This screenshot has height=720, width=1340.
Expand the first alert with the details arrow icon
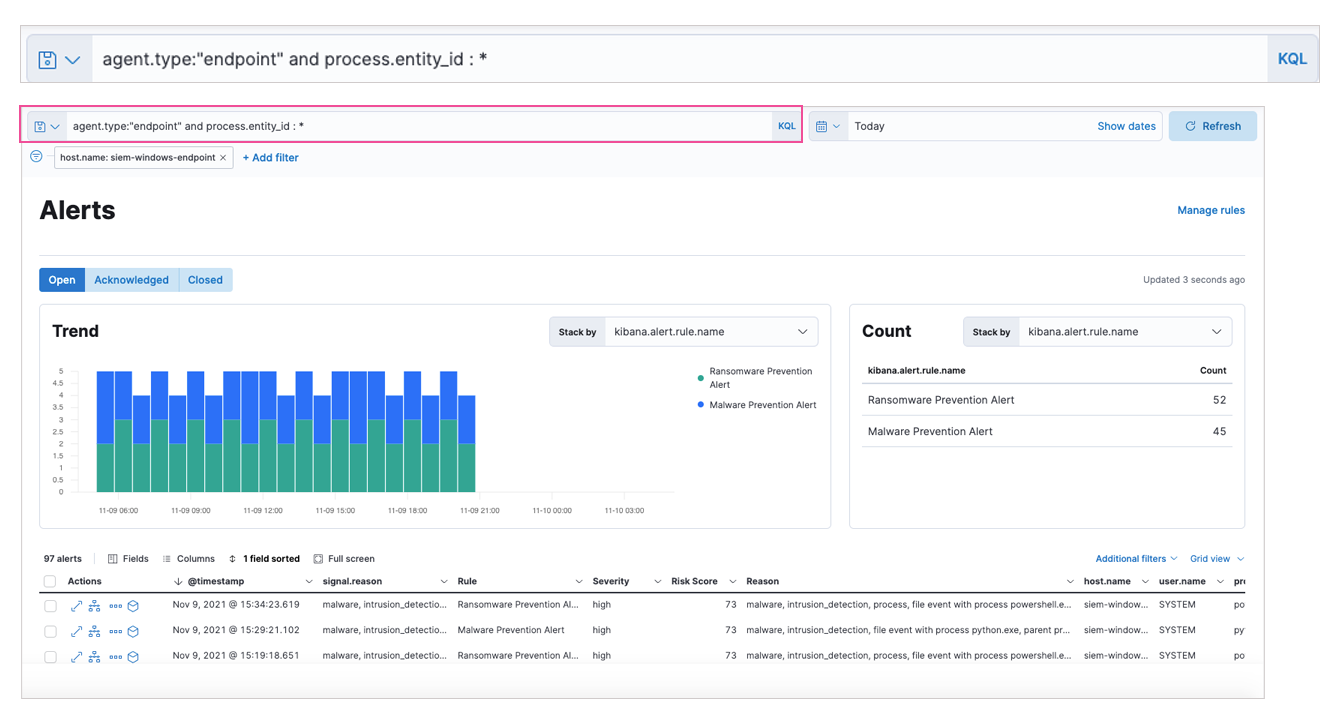pos(77,605)
